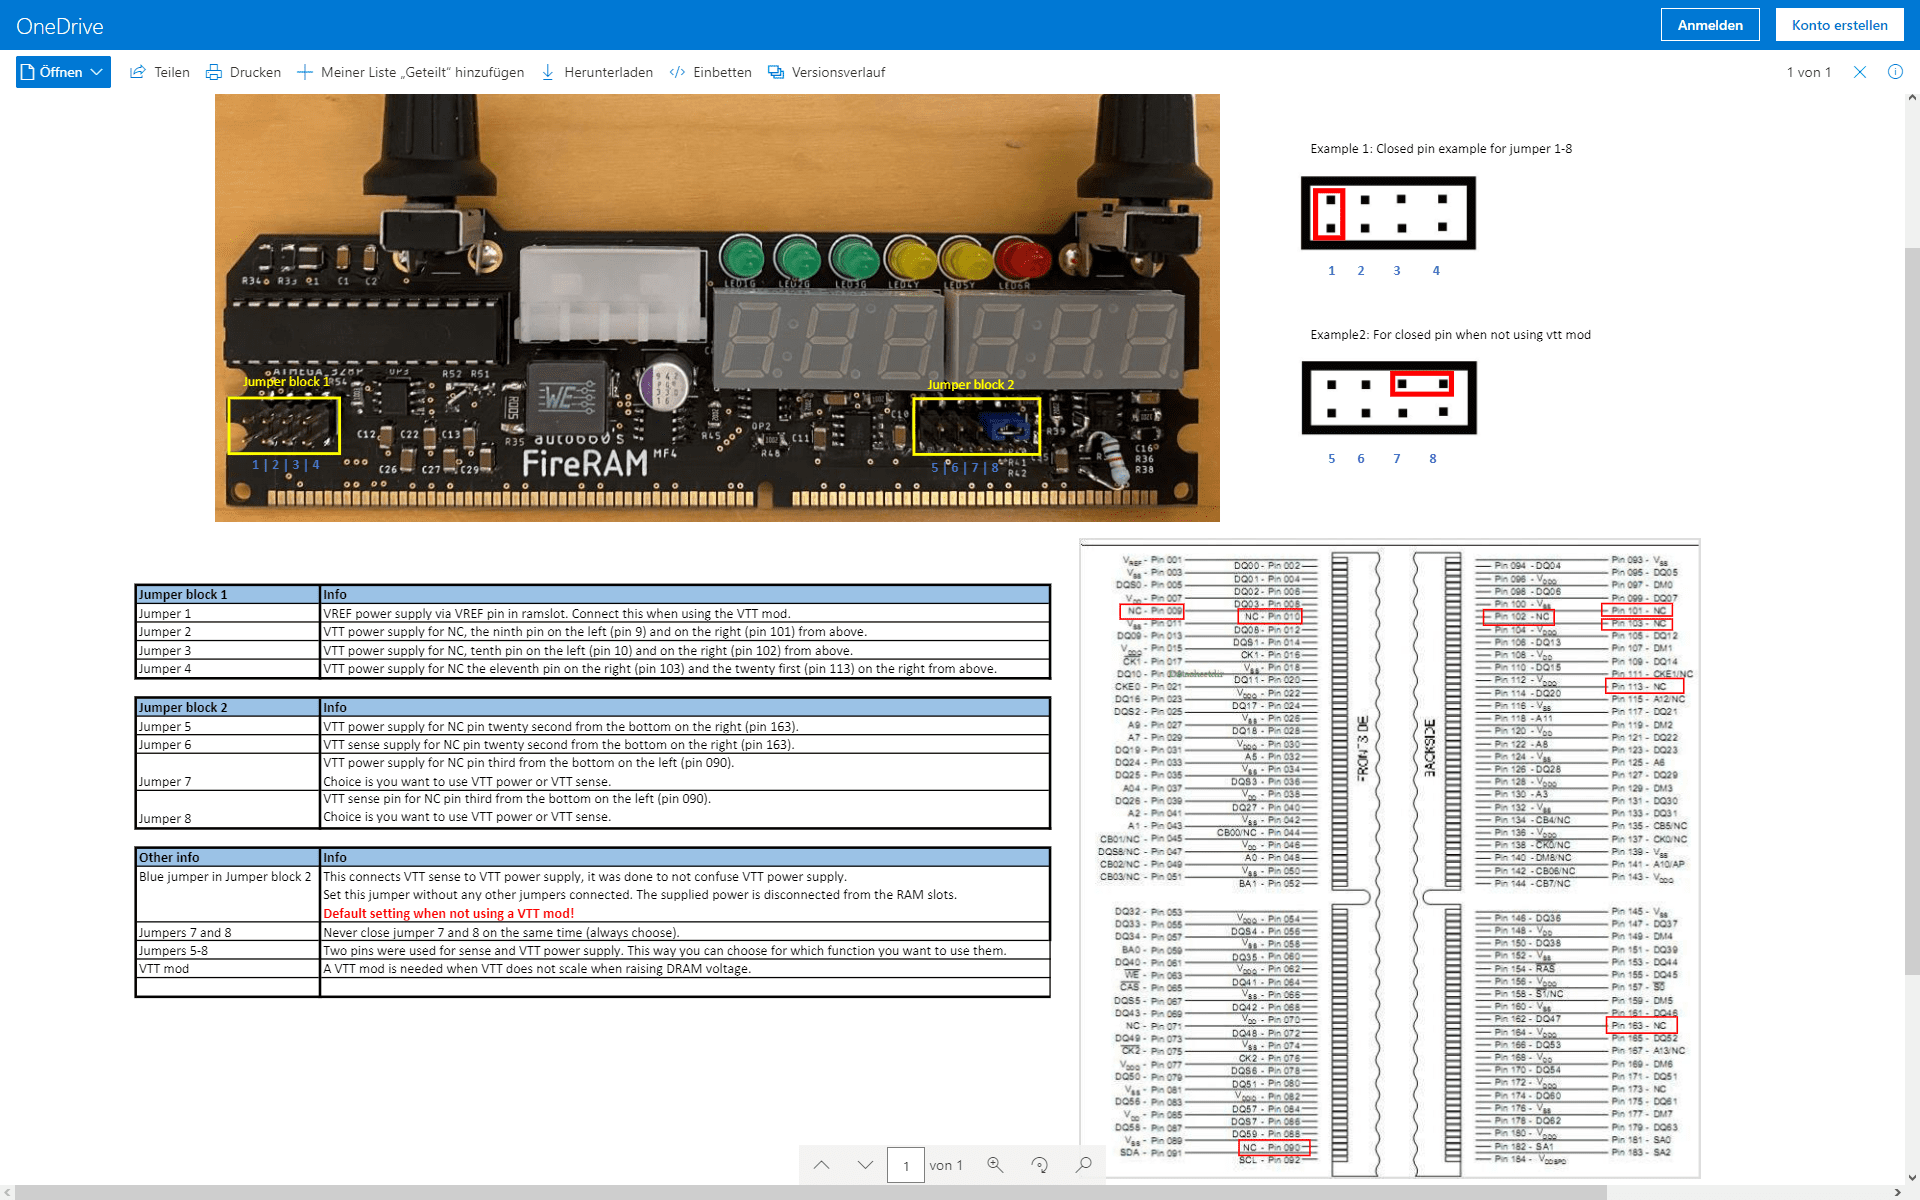
Task: Click the Teilen share option
Action: pos(160,72)
